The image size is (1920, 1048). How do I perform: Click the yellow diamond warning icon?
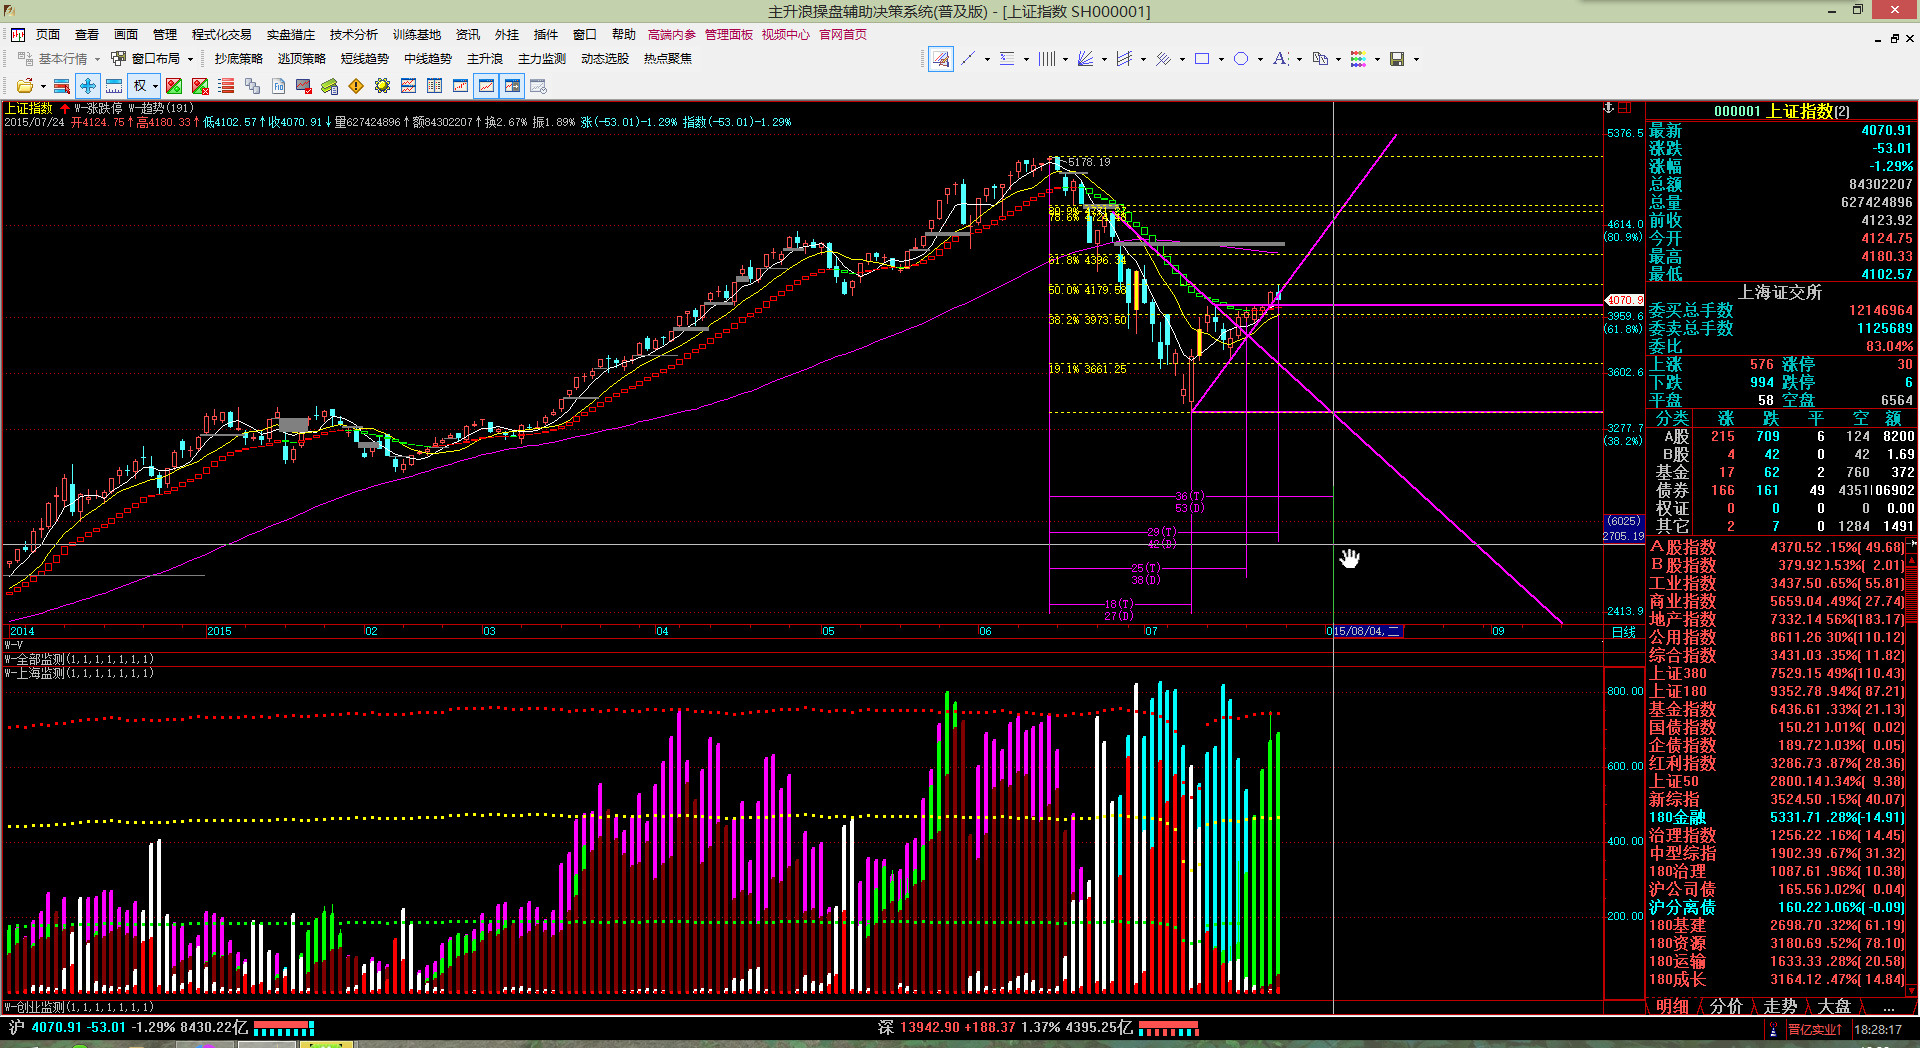click(356, 86)
